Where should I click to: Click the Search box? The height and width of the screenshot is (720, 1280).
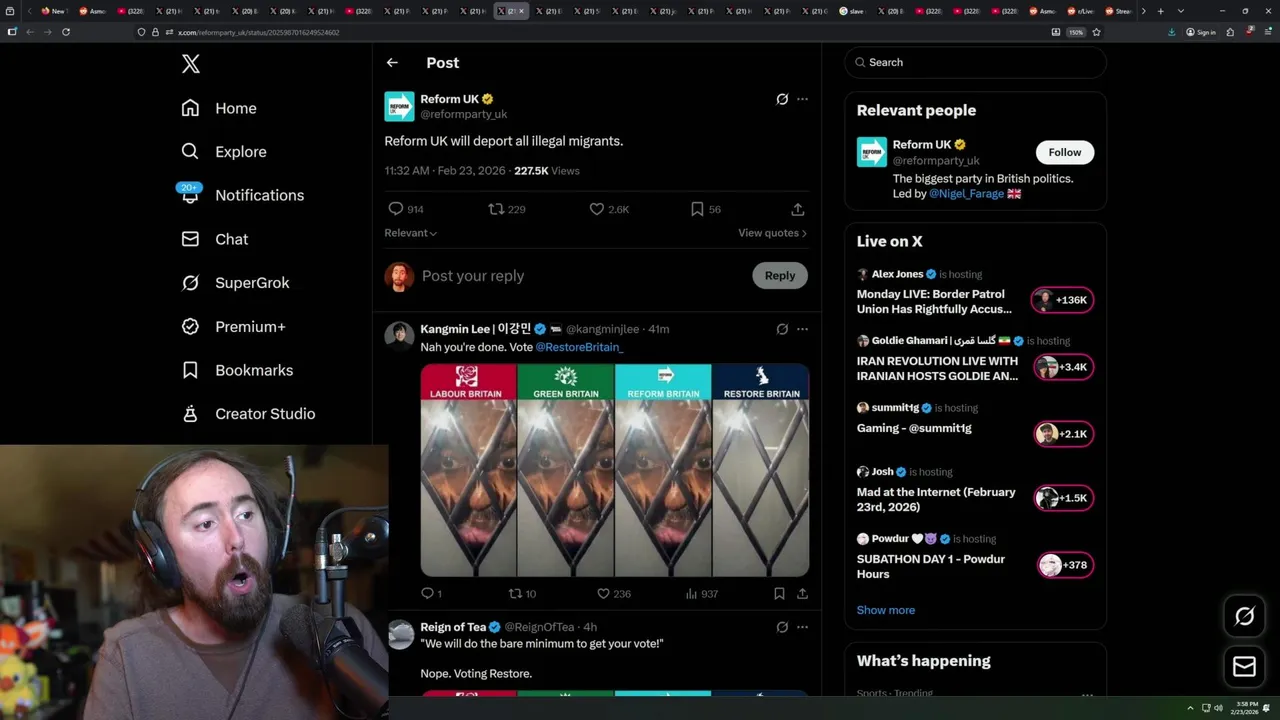tap(975, 62)
